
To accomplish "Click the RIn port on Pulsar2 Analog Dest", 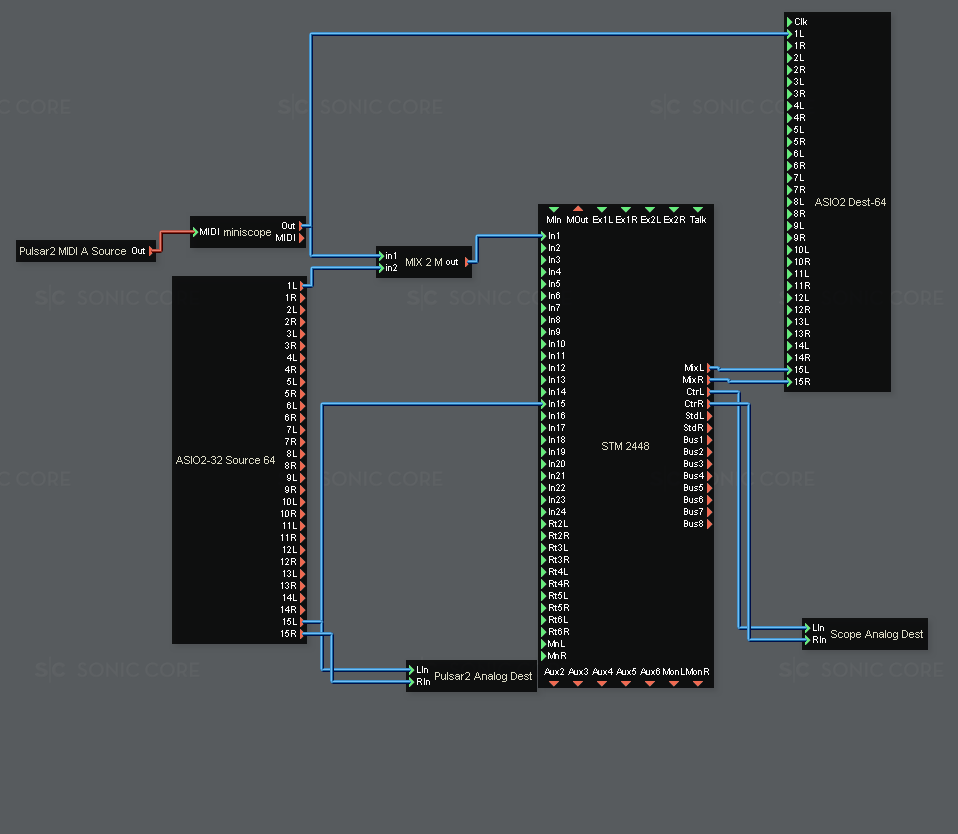I will click(411, 682).
